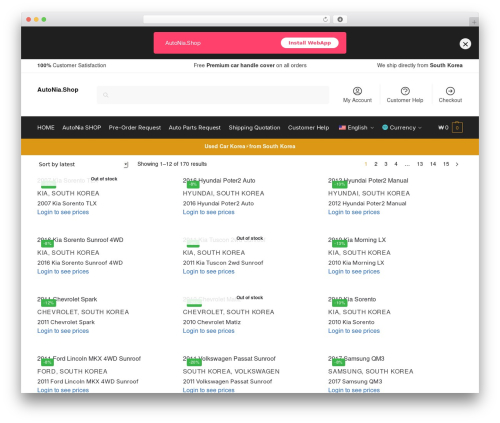Screen dimensions: 500x423
Task: Open the Sort by latest dropdown
Action: click(x=83, y=164)
